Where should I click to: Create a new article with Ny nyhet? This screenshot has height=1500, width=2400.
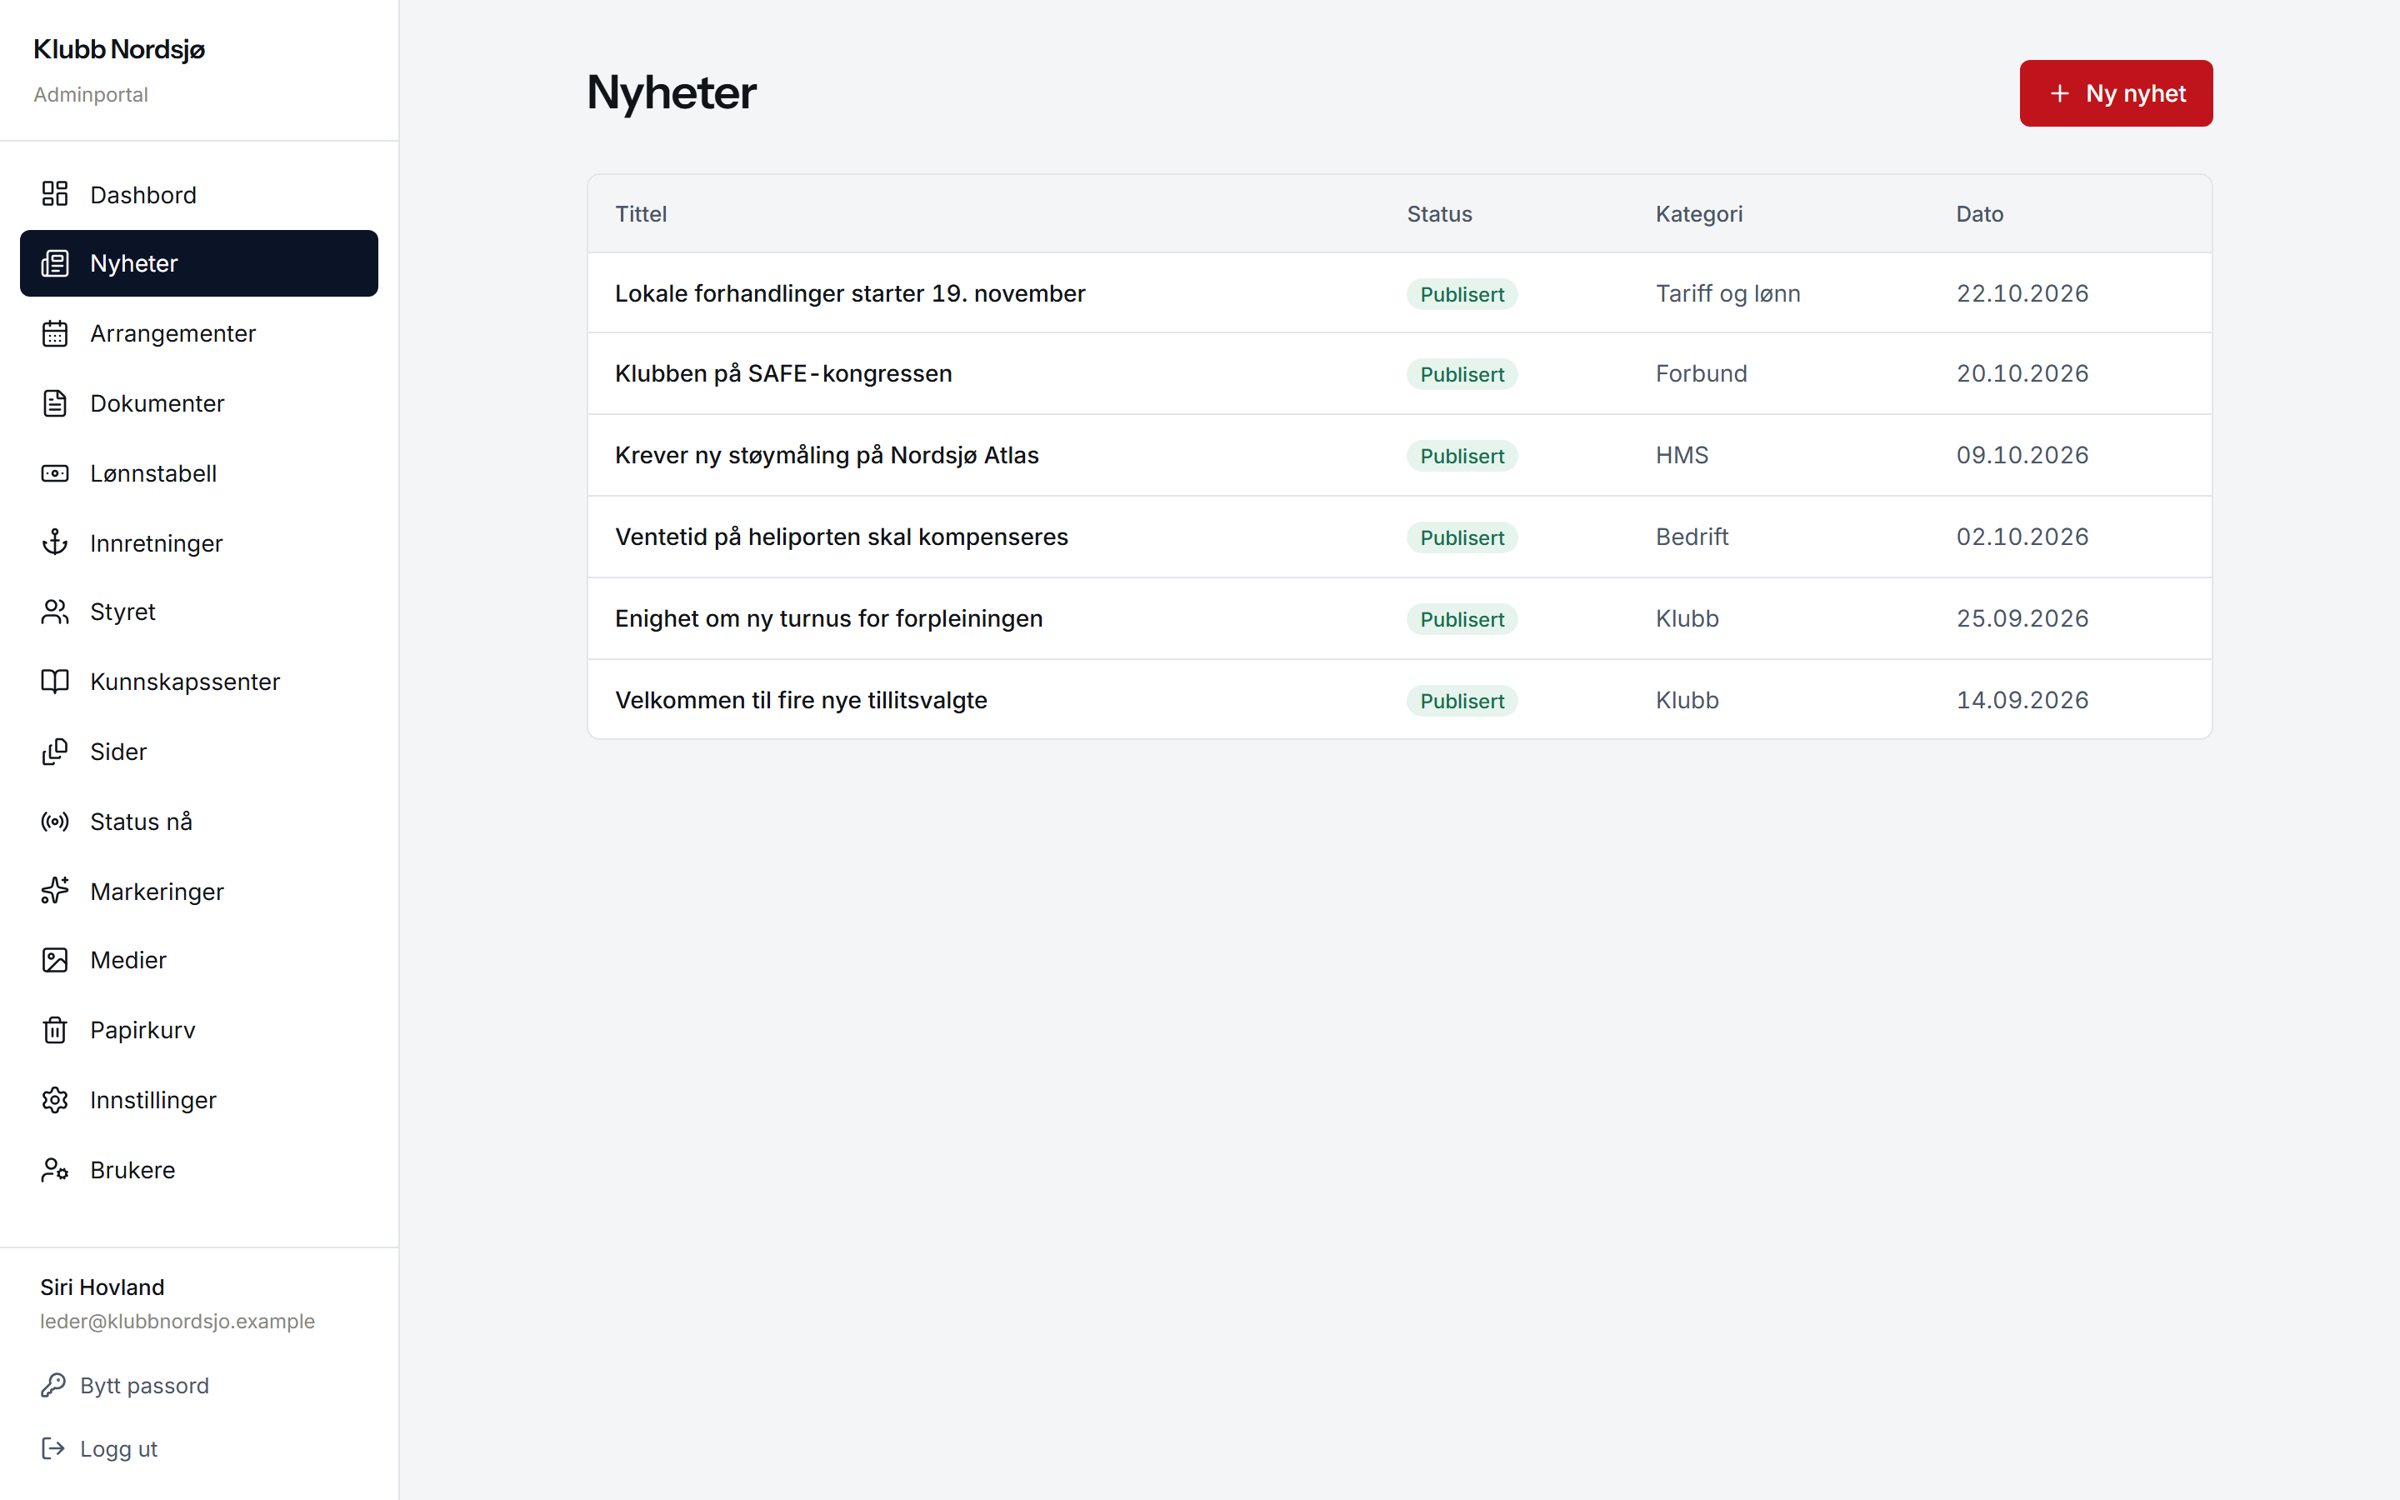pos(2116,93)
